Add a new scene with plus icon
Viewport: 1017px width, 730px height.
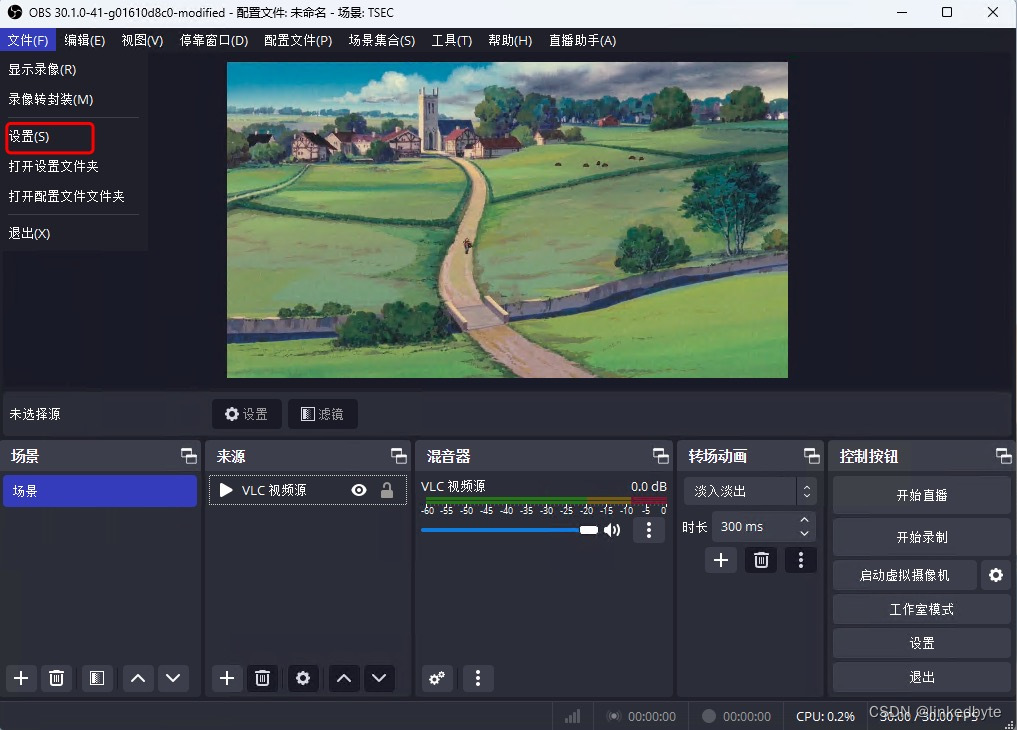point(21,678)
